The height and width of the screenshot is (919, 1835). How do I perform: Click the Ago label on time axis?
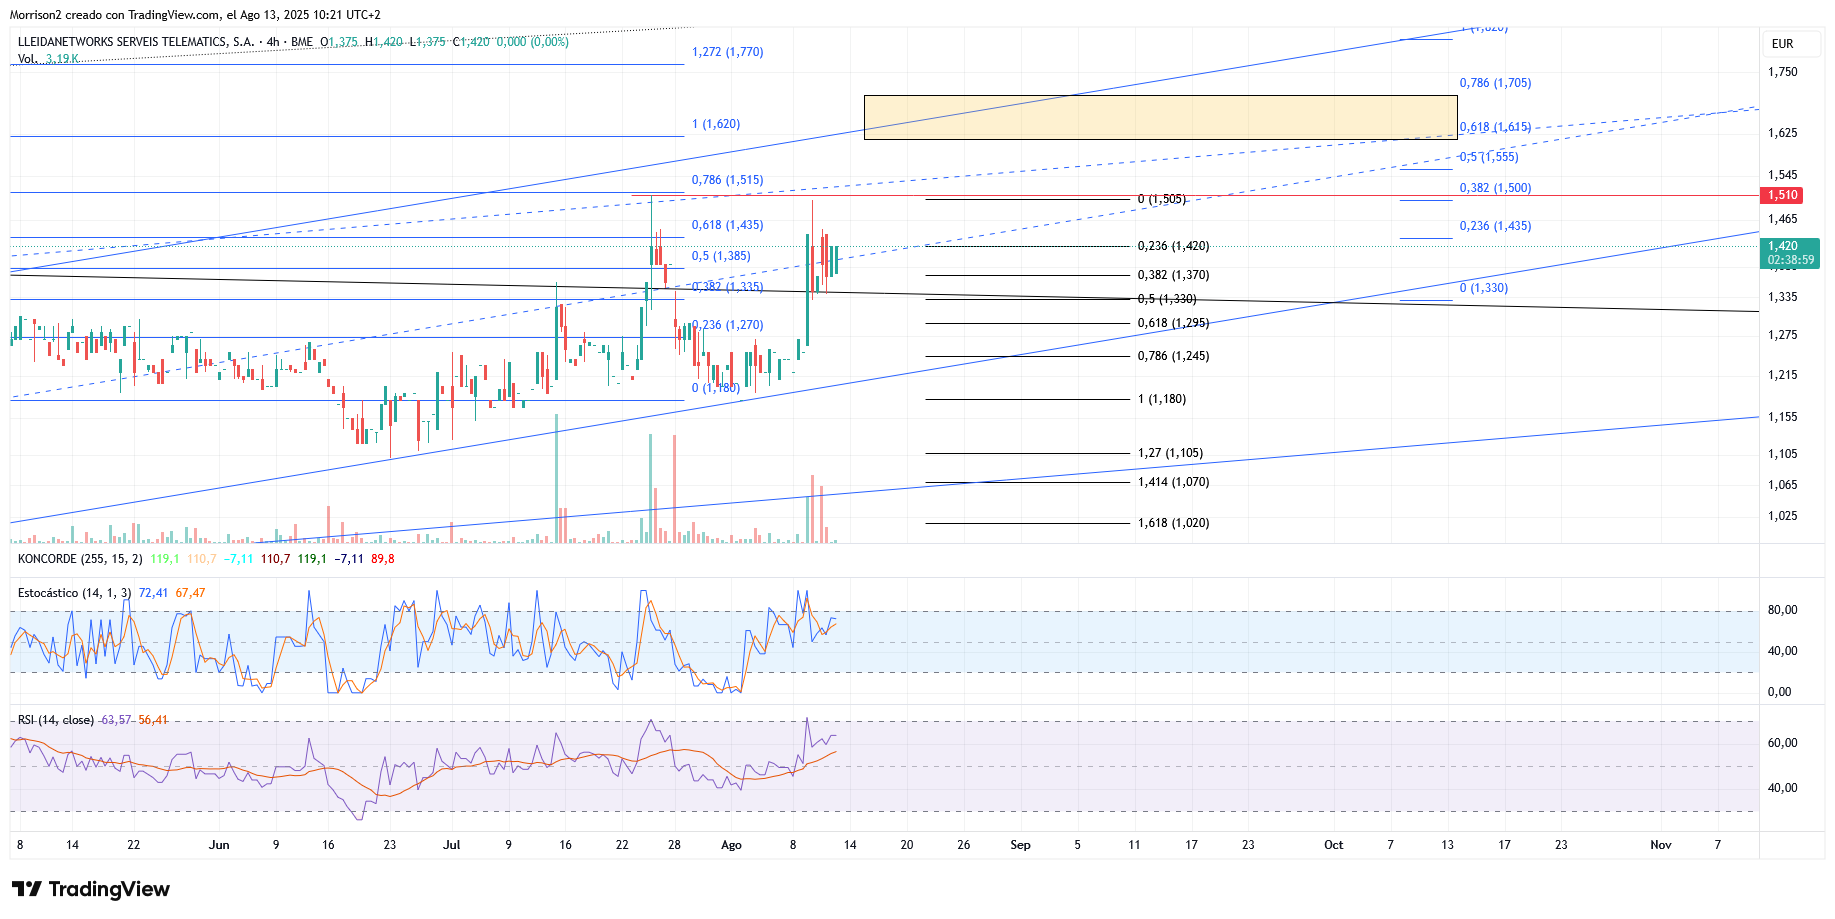732,845
